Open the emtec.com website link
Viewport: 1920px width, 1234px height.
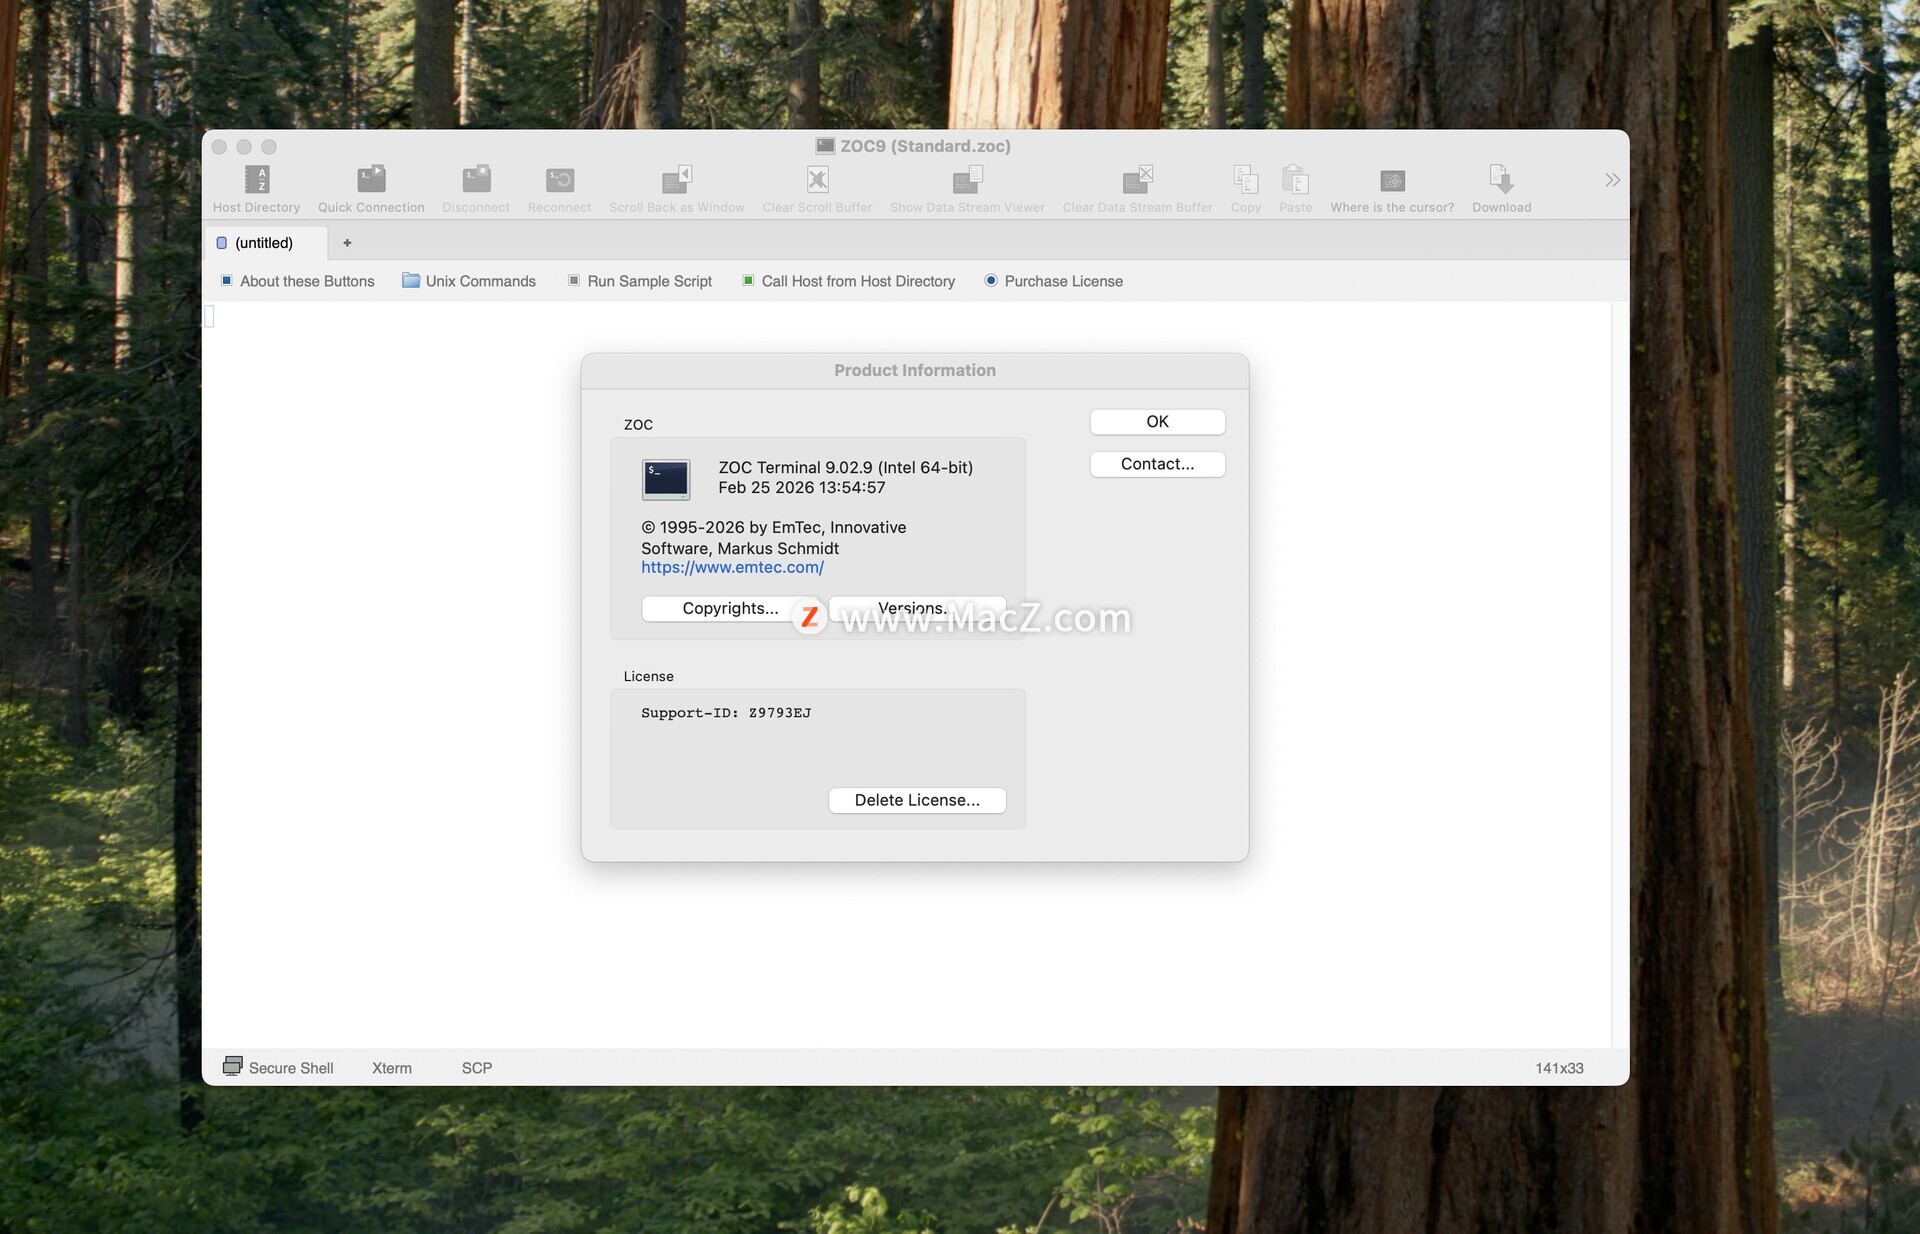(732, 567)
